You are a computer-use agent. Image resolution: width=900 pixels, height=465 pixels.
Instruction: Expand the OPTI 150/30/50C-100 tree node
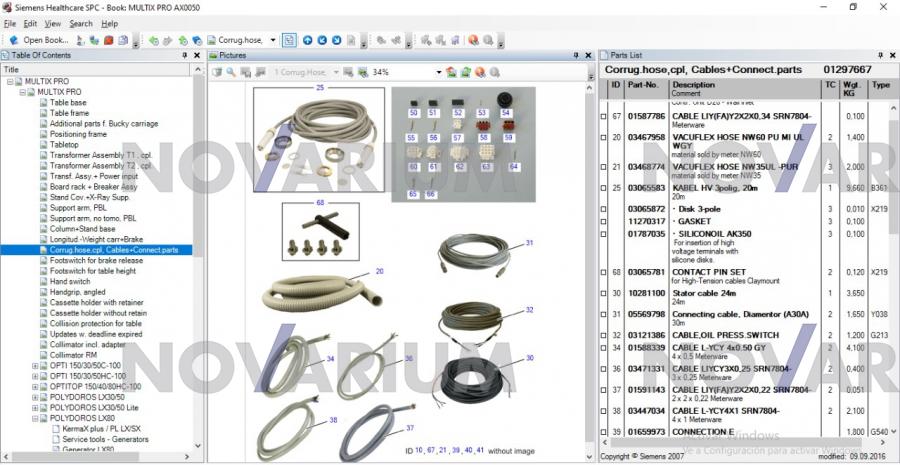(x=36, y=366)
